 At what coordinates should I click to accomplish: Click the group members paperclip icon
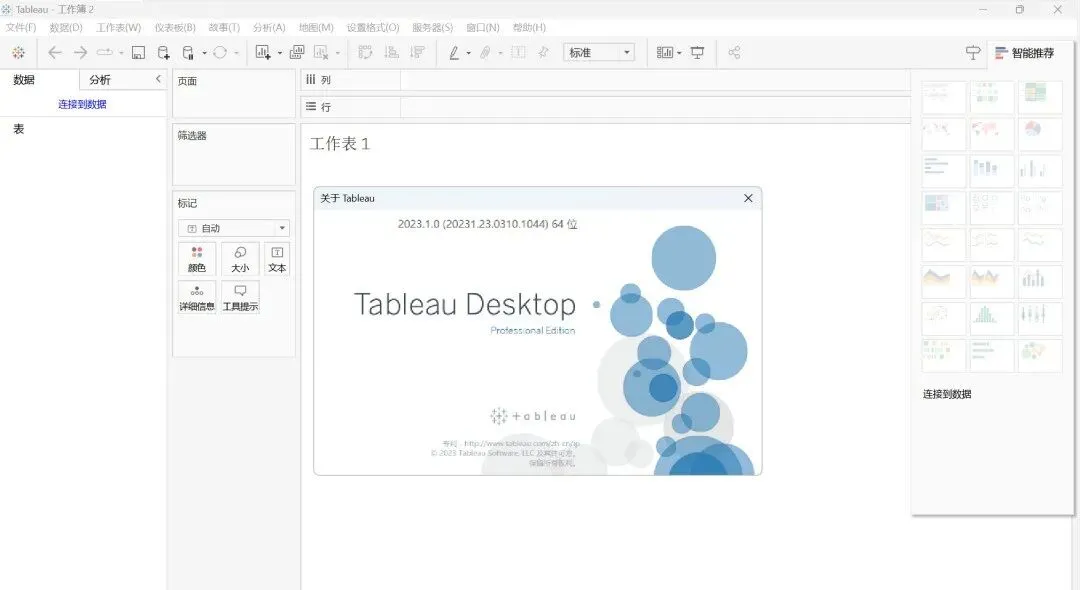pos(486,53)
